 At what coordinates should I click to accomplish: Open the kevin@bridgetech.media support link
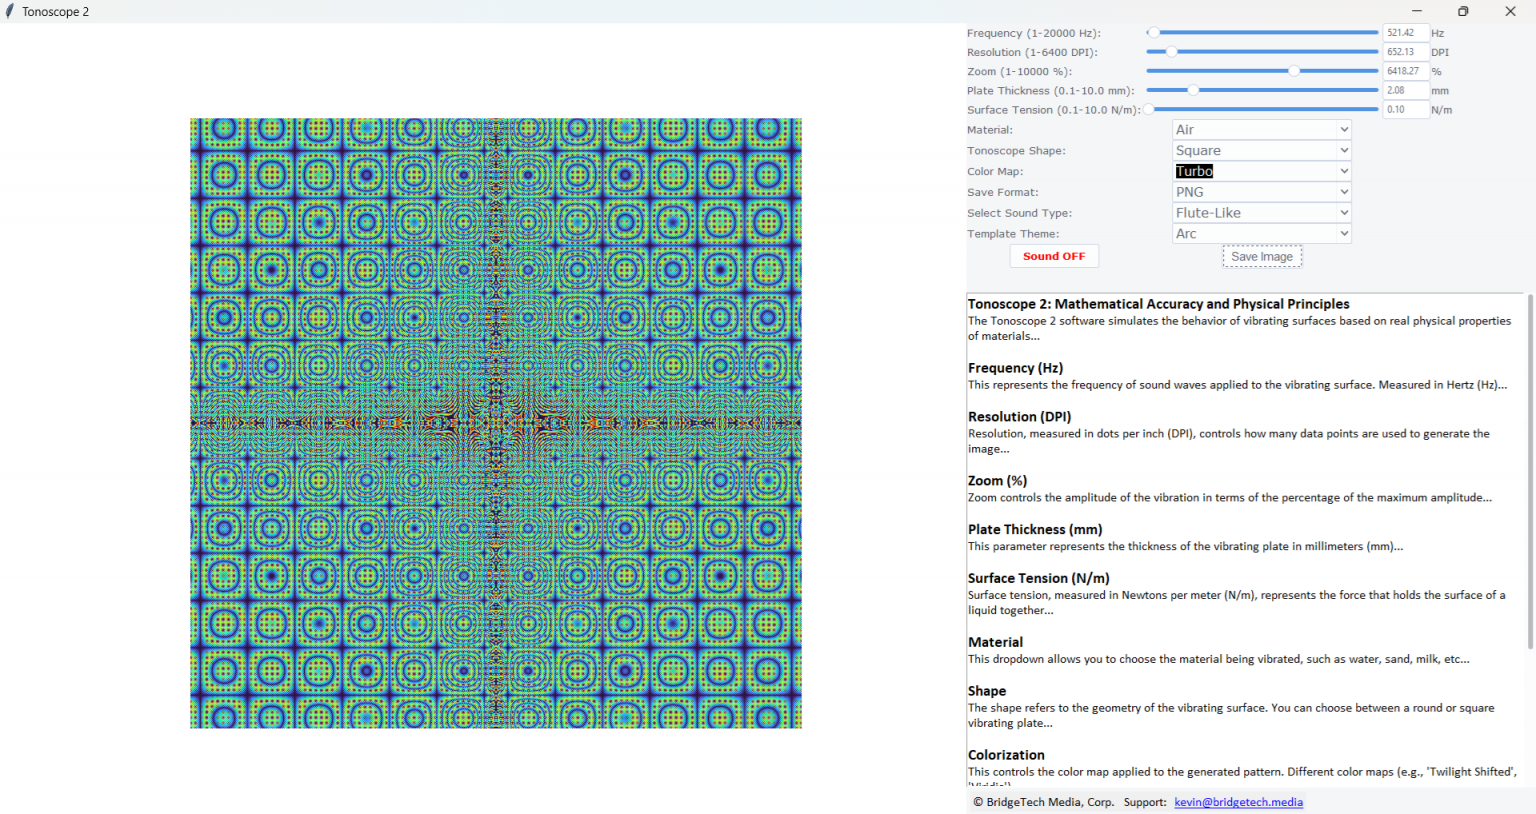(1238, 801)
